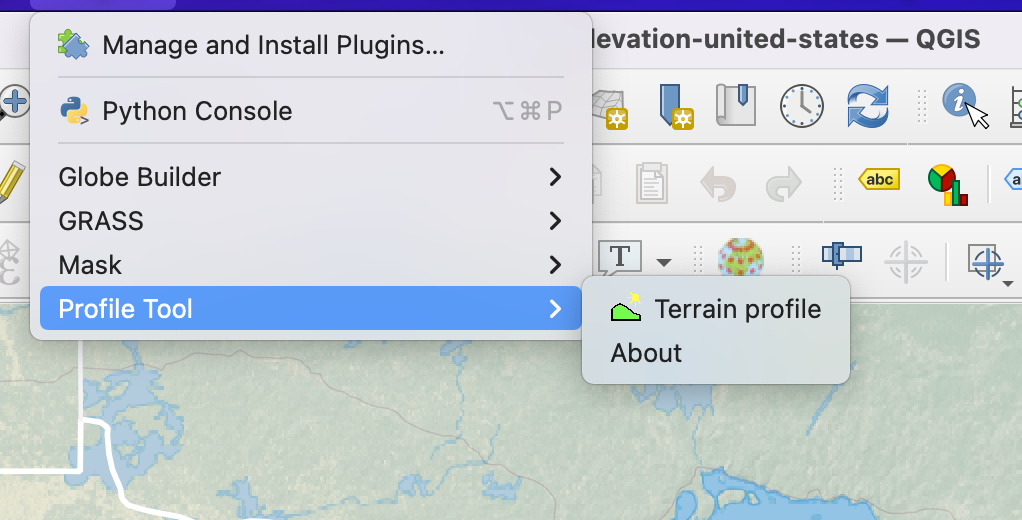Click the Mask submenu arrow

[x=555, y=265]
